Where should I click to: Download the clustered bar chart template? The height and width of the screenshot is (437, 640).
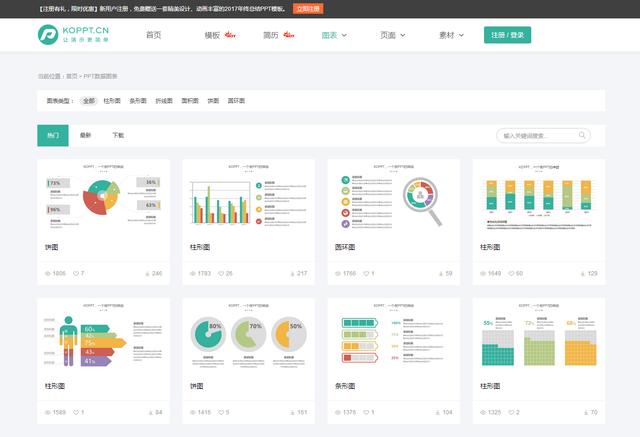point(293,274)
